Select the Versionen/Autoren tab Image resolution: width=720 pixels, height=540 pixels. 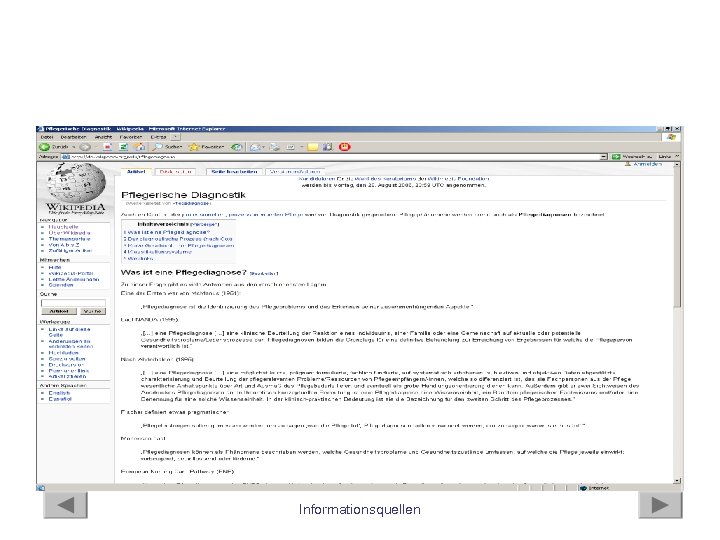(x=294, y=172)
